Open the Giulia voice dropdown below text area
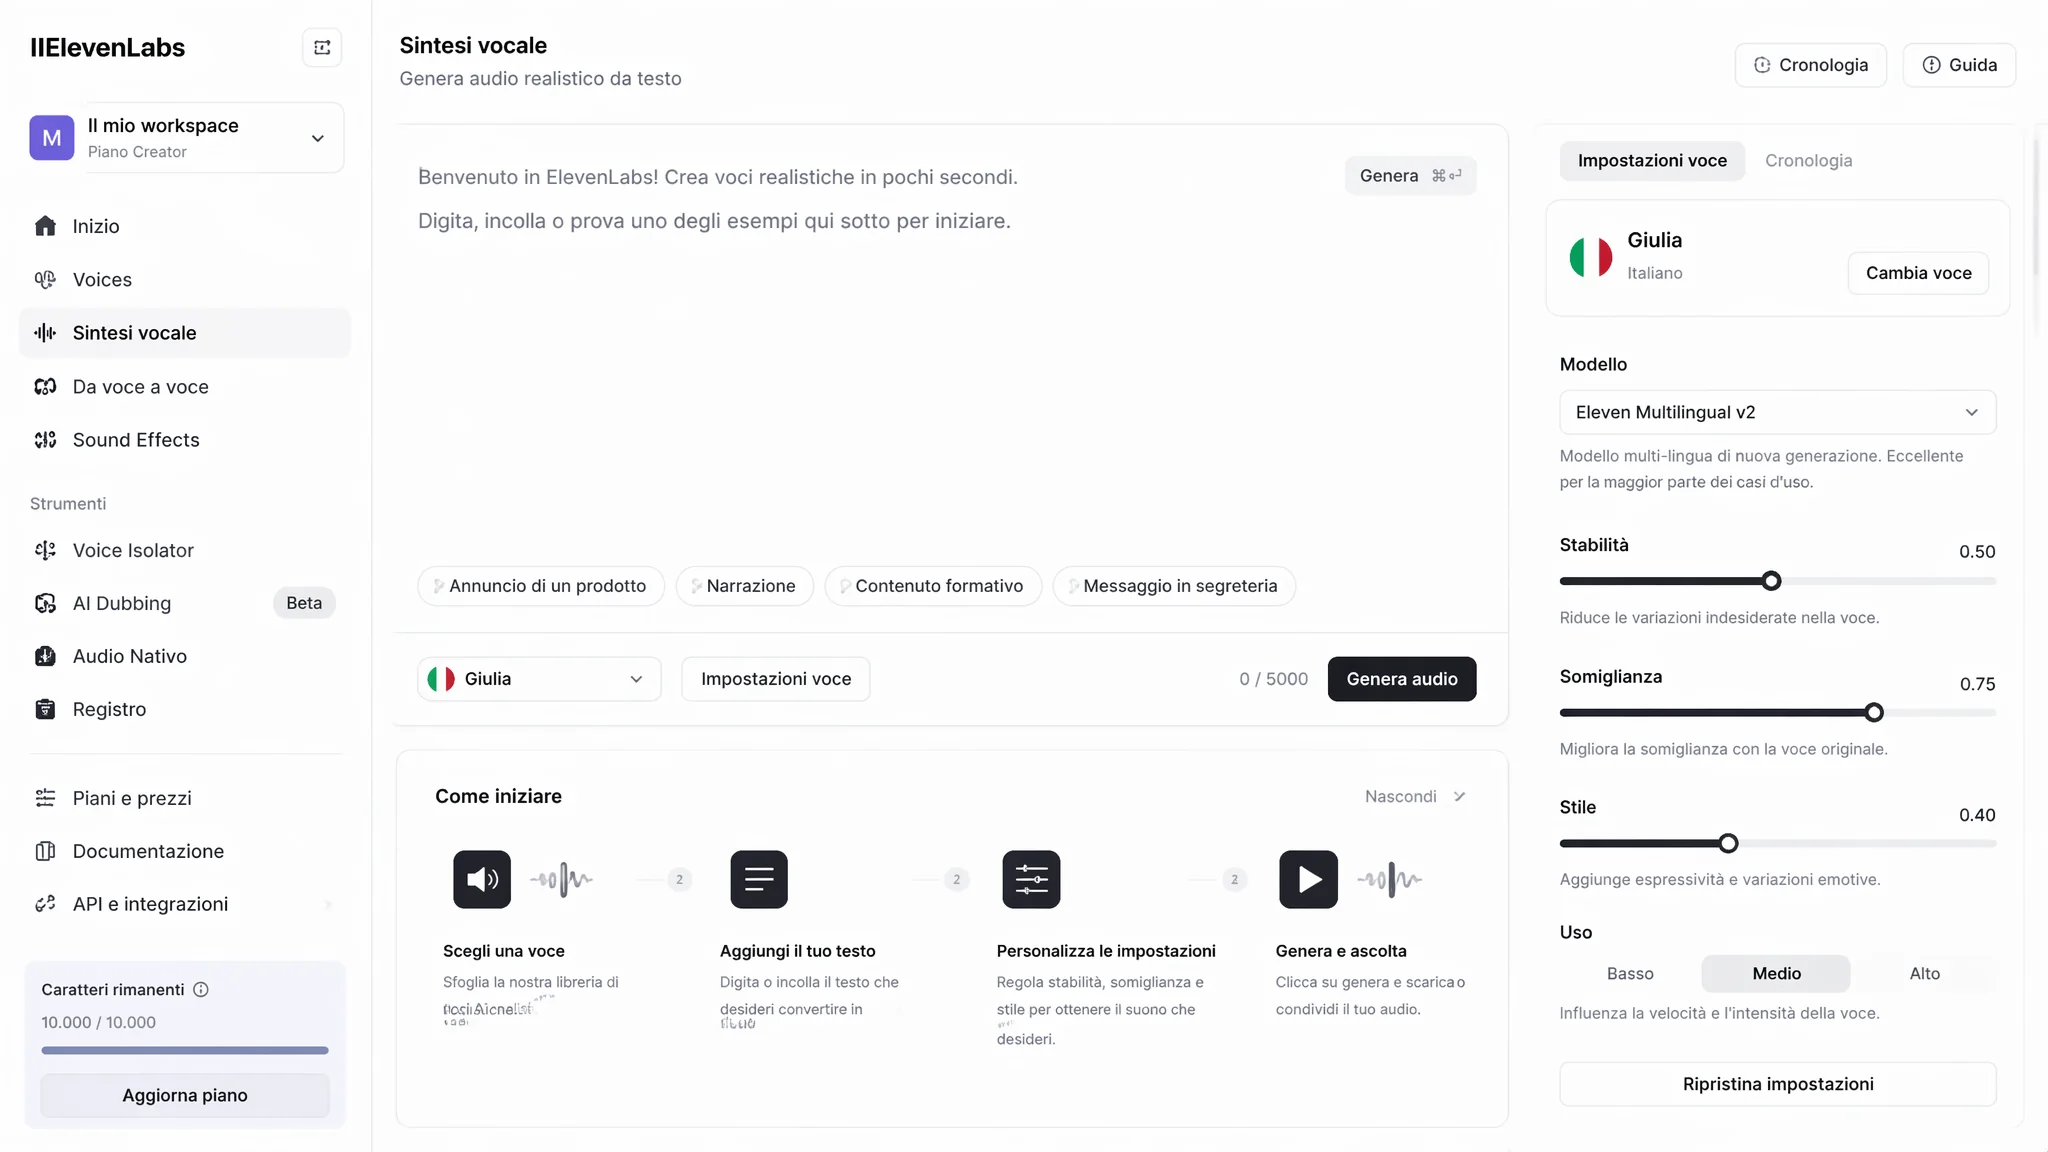 pyautogui.click(x=539, y=679)
